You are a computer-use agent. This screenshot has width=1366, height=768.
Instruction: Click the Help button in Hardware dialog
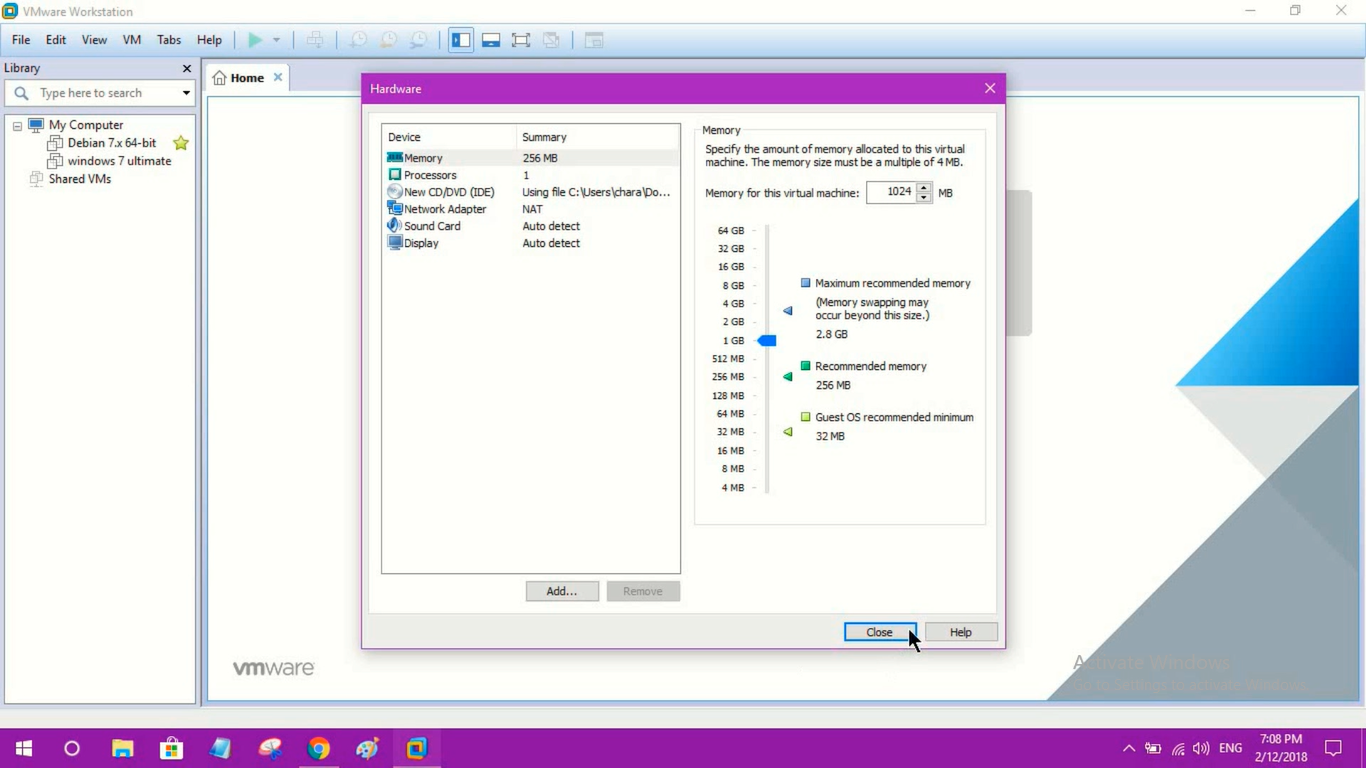pos(959,631)
